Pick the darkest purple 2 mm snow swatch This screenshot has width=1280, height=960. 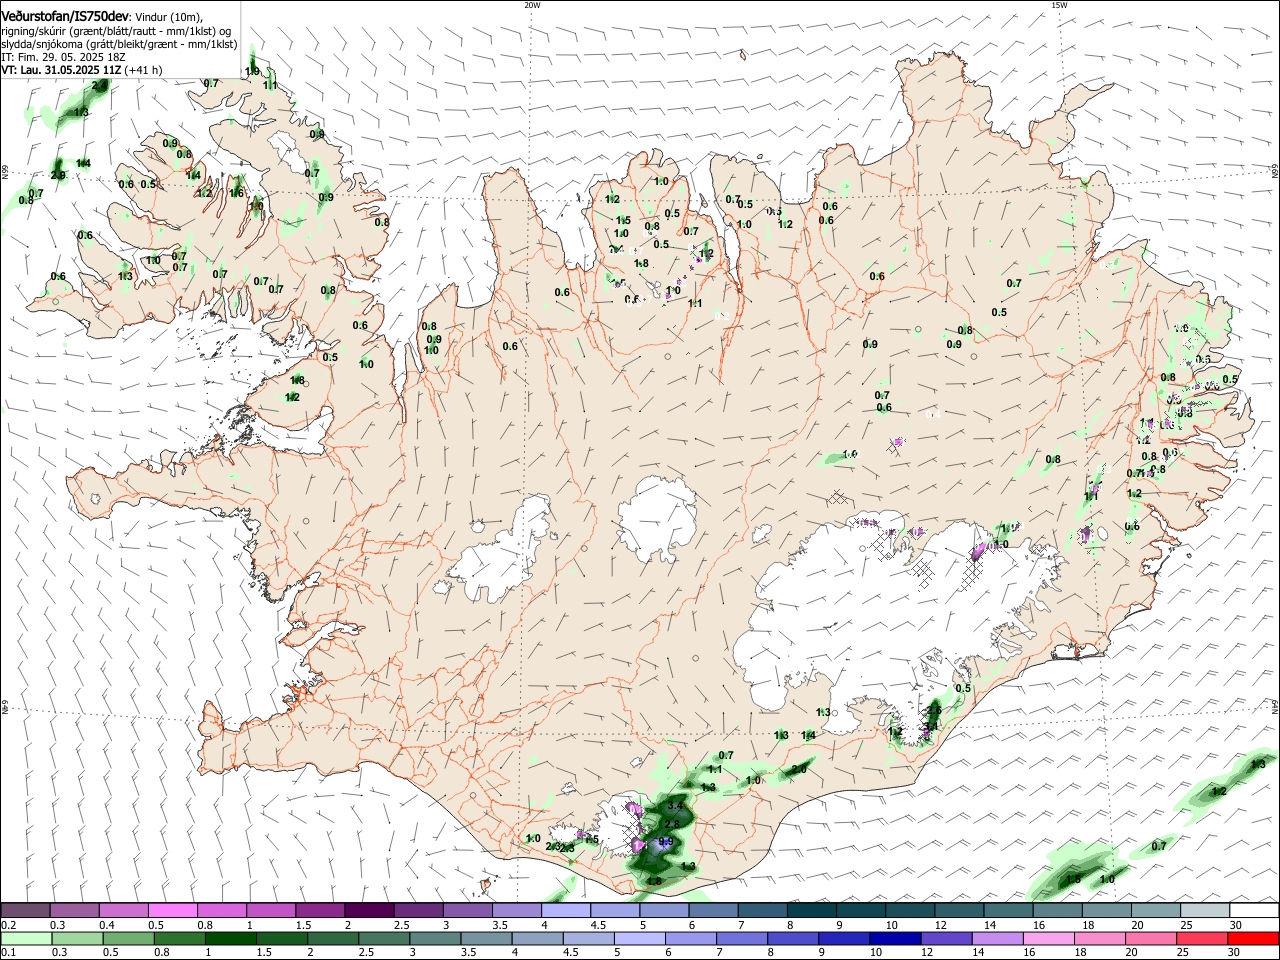tap(369, 910)
